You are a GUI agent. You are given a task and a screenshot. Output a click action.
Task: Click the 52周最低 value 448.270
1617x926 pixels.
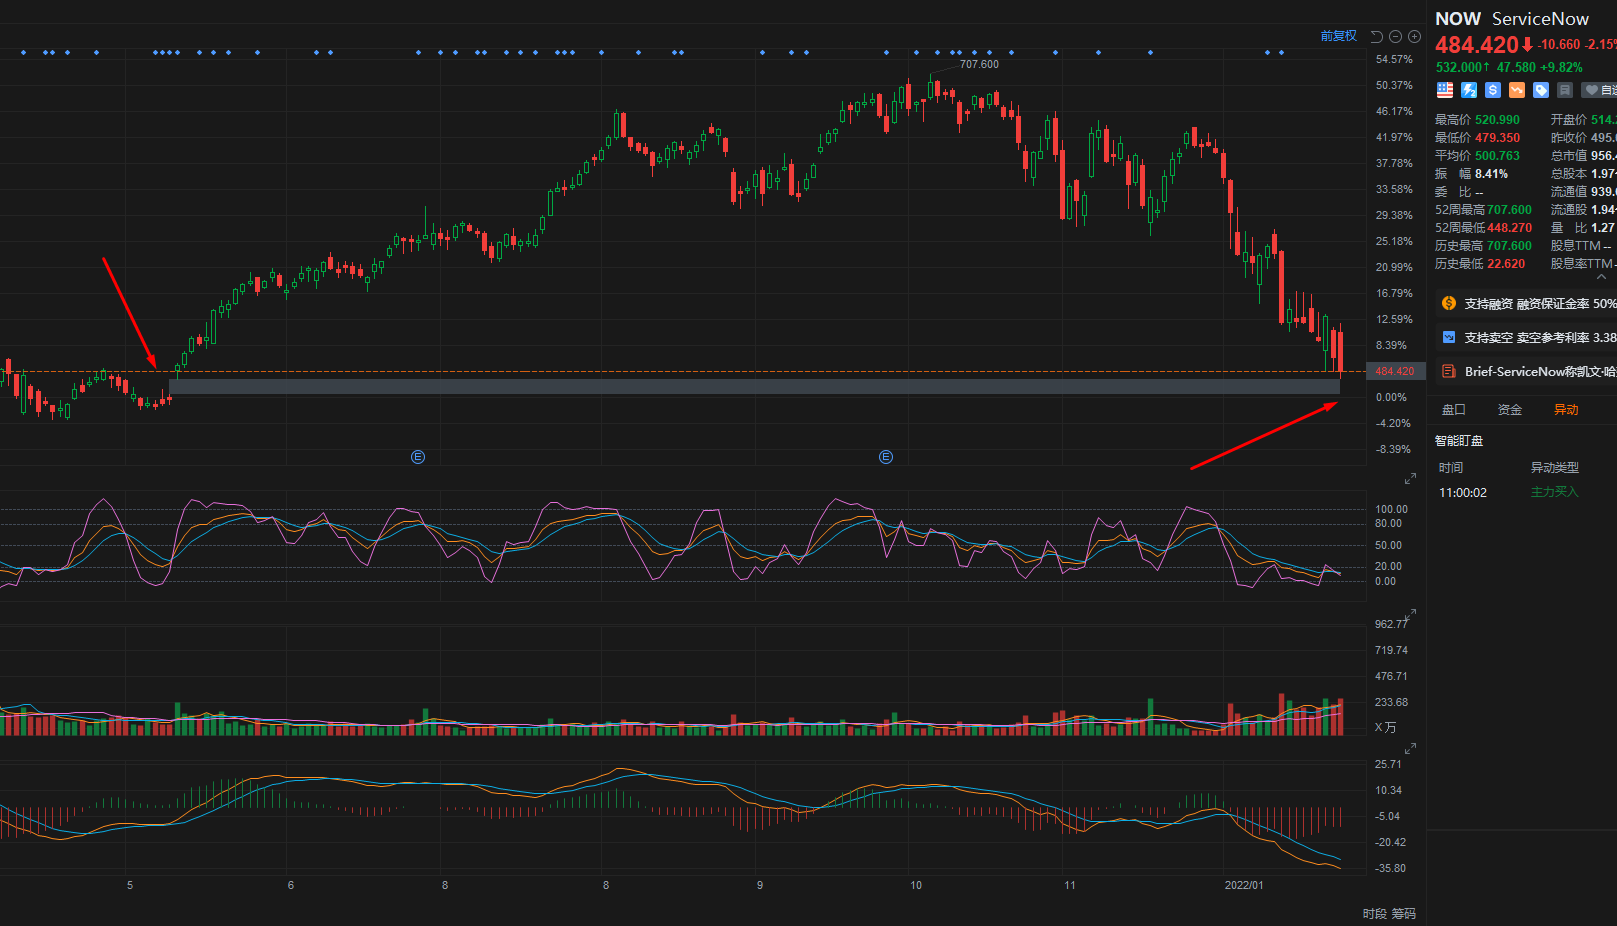tap(1509, 228)
